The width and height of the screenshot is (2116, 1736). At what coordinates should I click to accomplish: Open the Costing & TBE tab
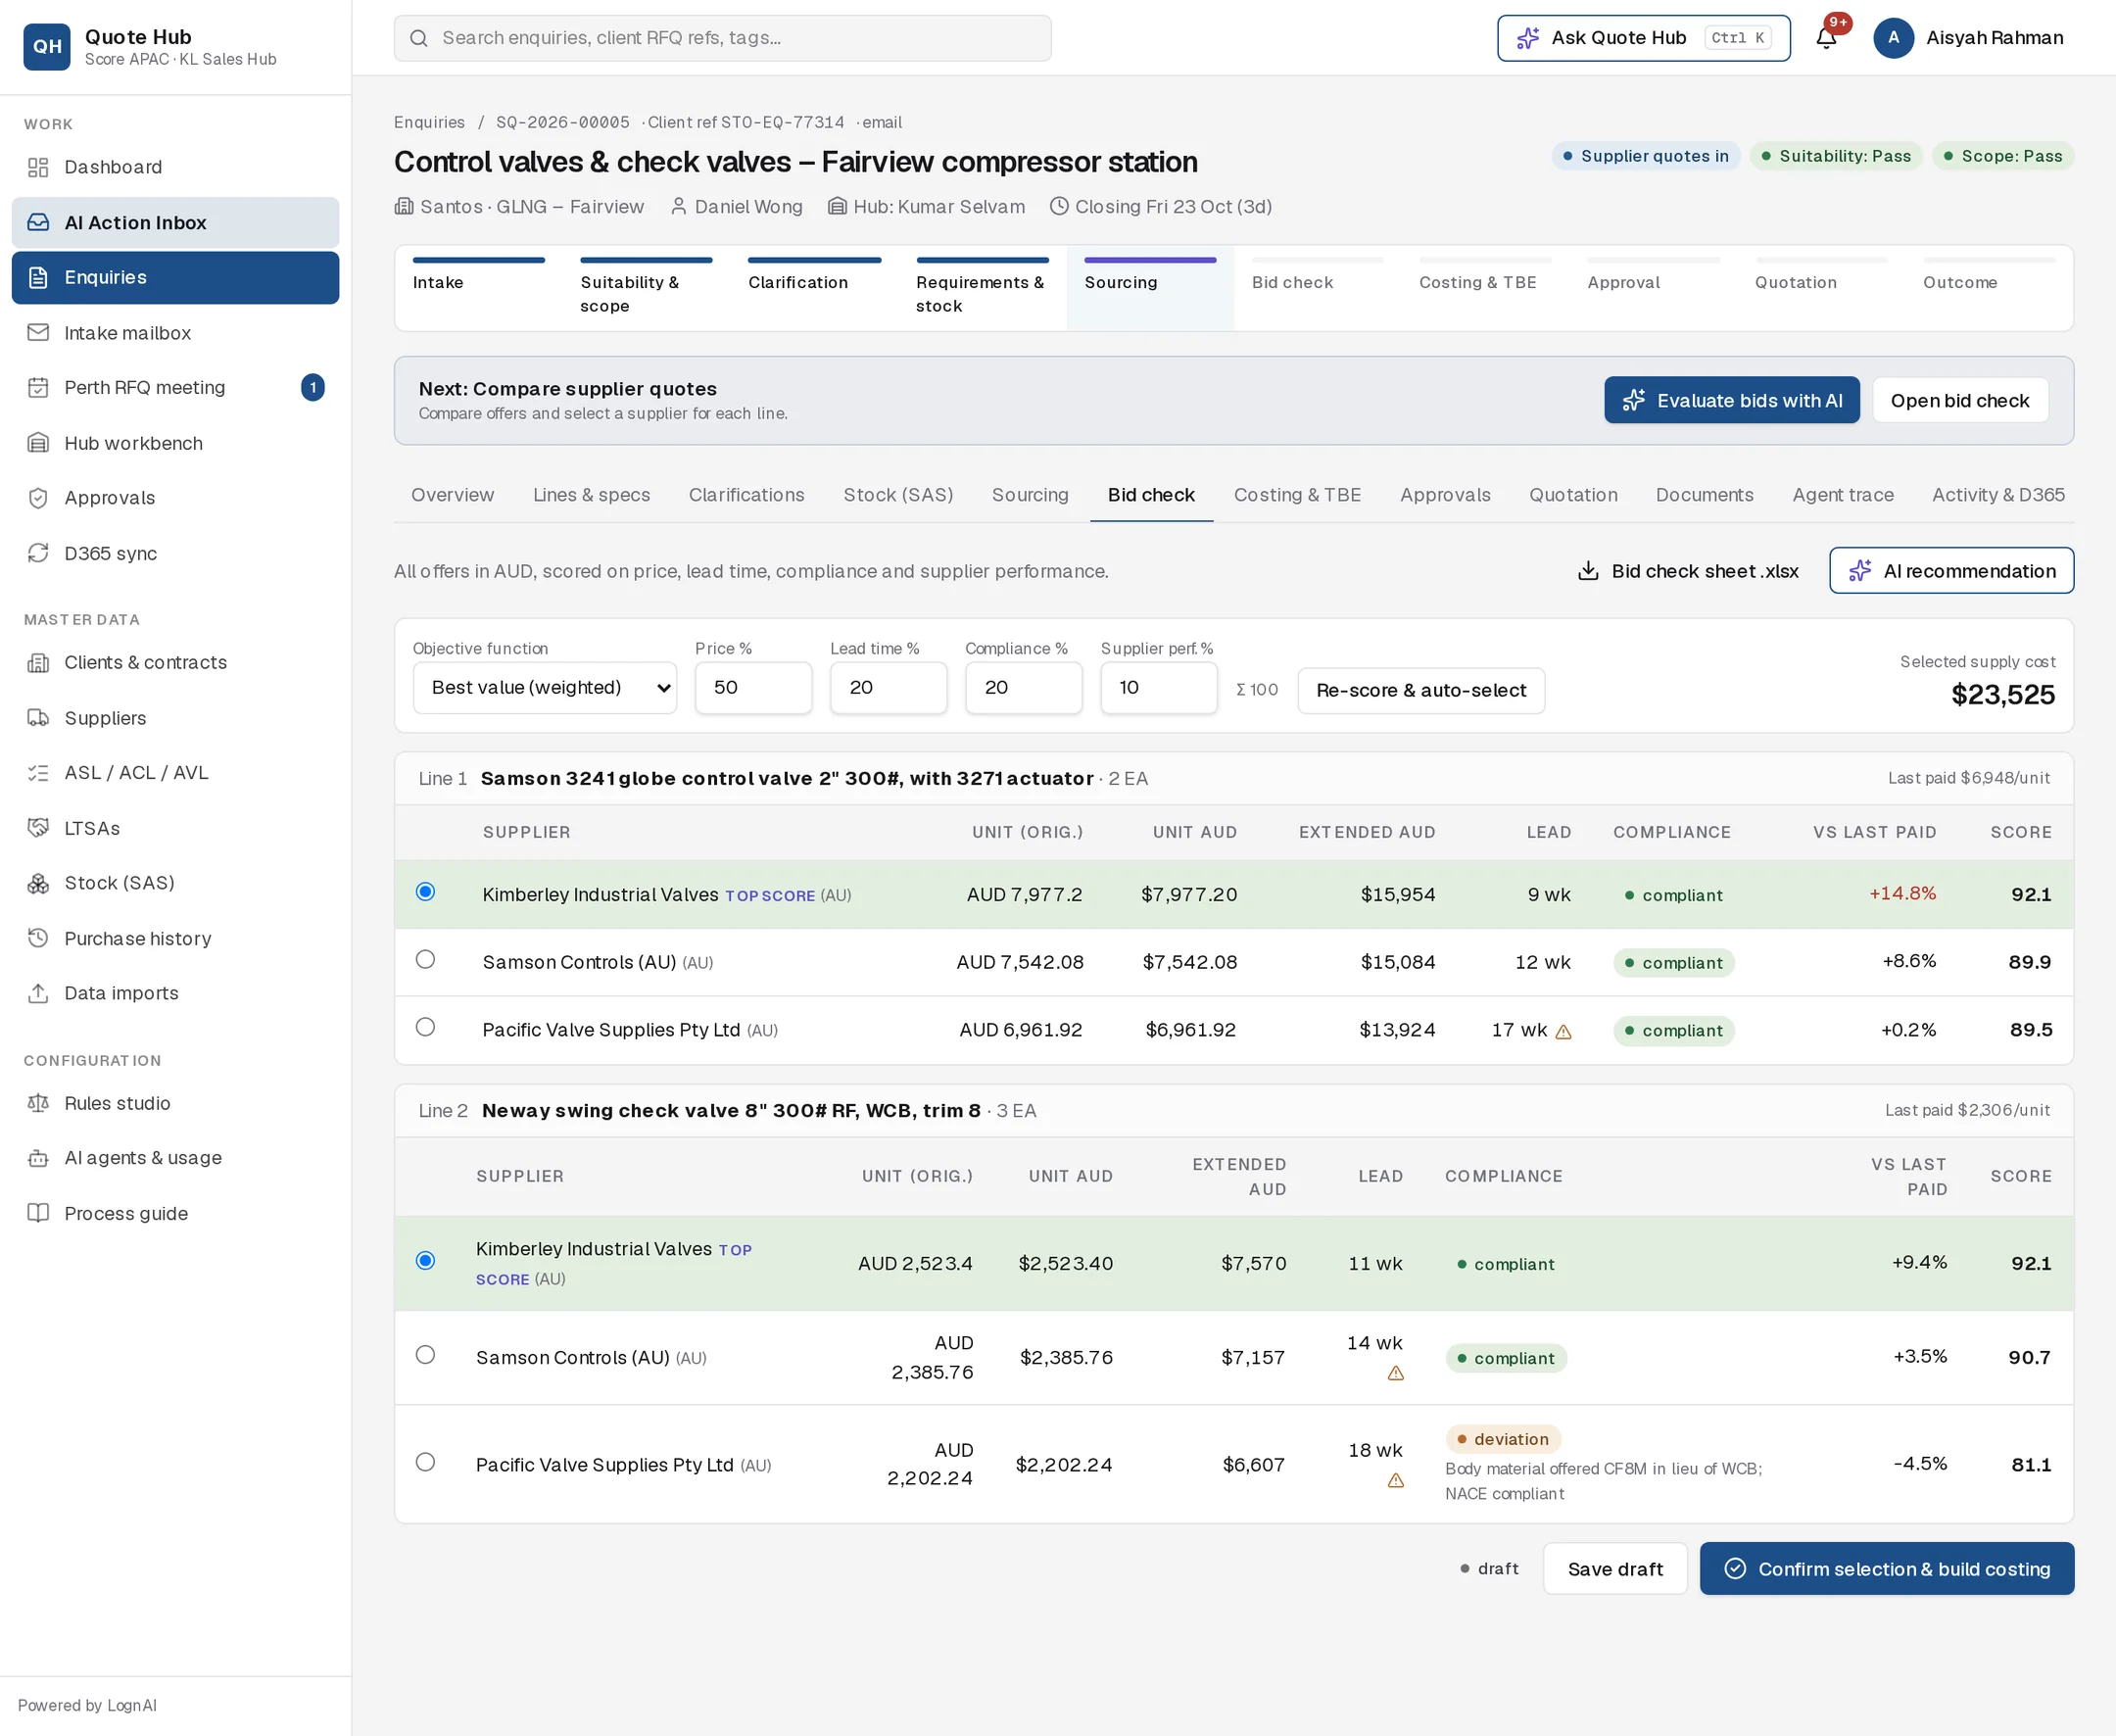(1297, 495)
